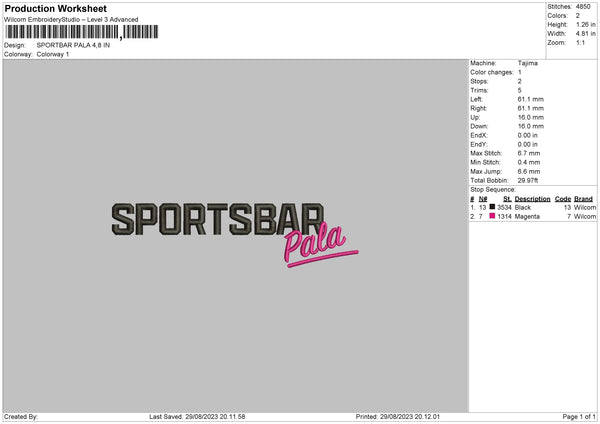Click the "Created By:" footer label
The height and width of the screenshot is (424, 600).
(21, 417)
